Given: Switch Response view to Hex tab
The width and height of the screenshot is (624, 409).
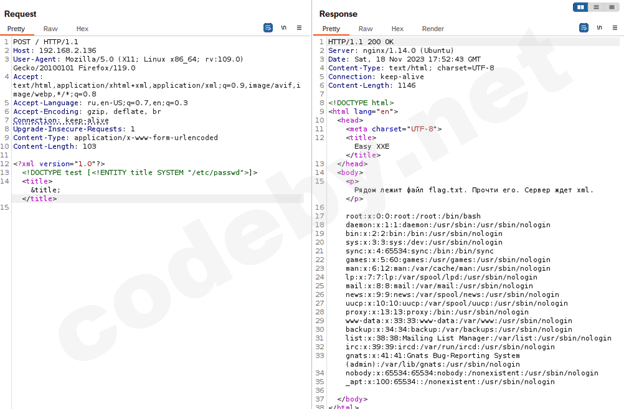Looking at the screenshot, I should tap(397, 29).
